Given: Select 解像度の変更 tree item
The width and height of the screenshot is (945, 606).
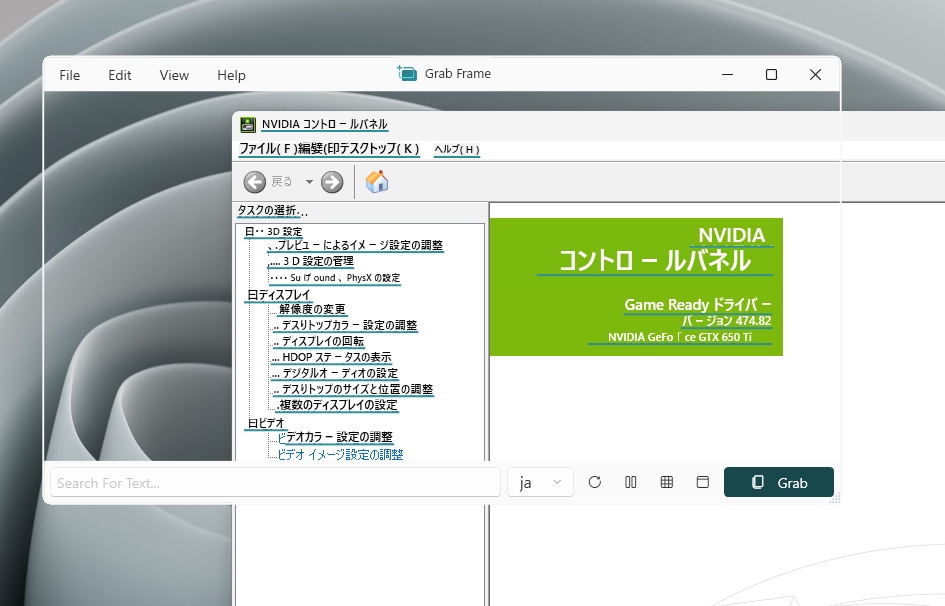Looking at the screenshot, I should [x=312, y=309].
